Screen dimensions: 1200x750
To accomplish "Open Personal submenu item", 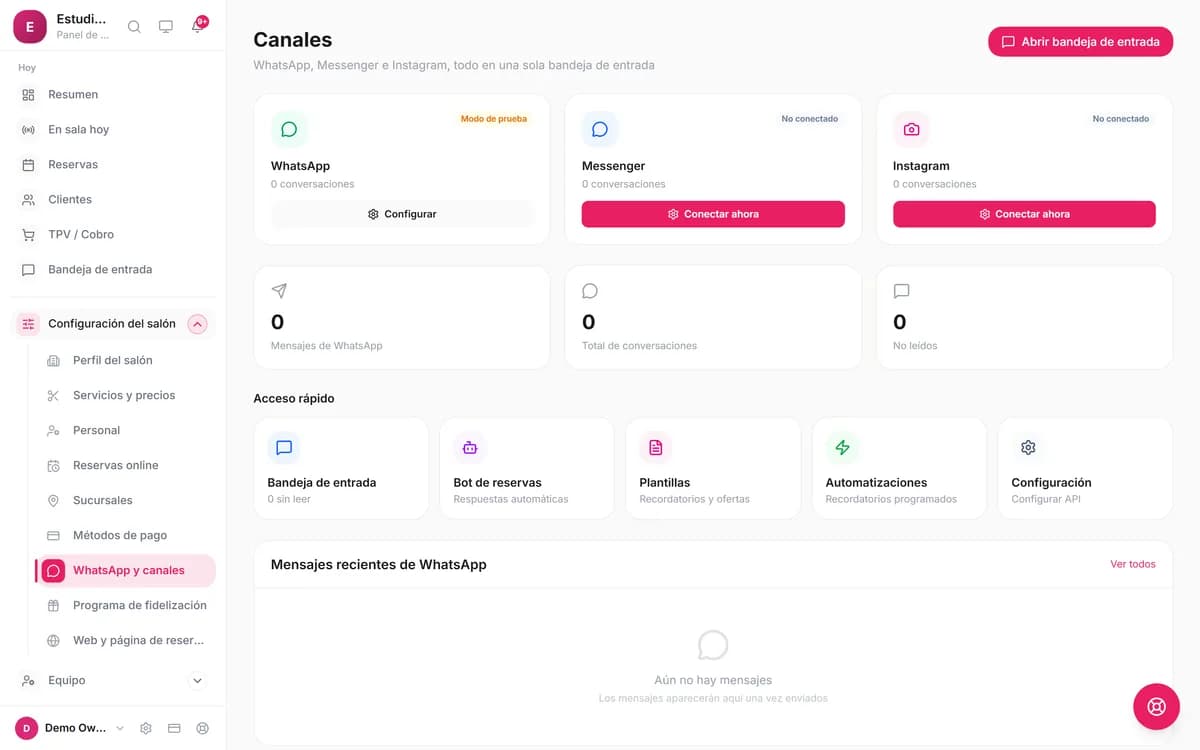I will (x=125, y=430).
